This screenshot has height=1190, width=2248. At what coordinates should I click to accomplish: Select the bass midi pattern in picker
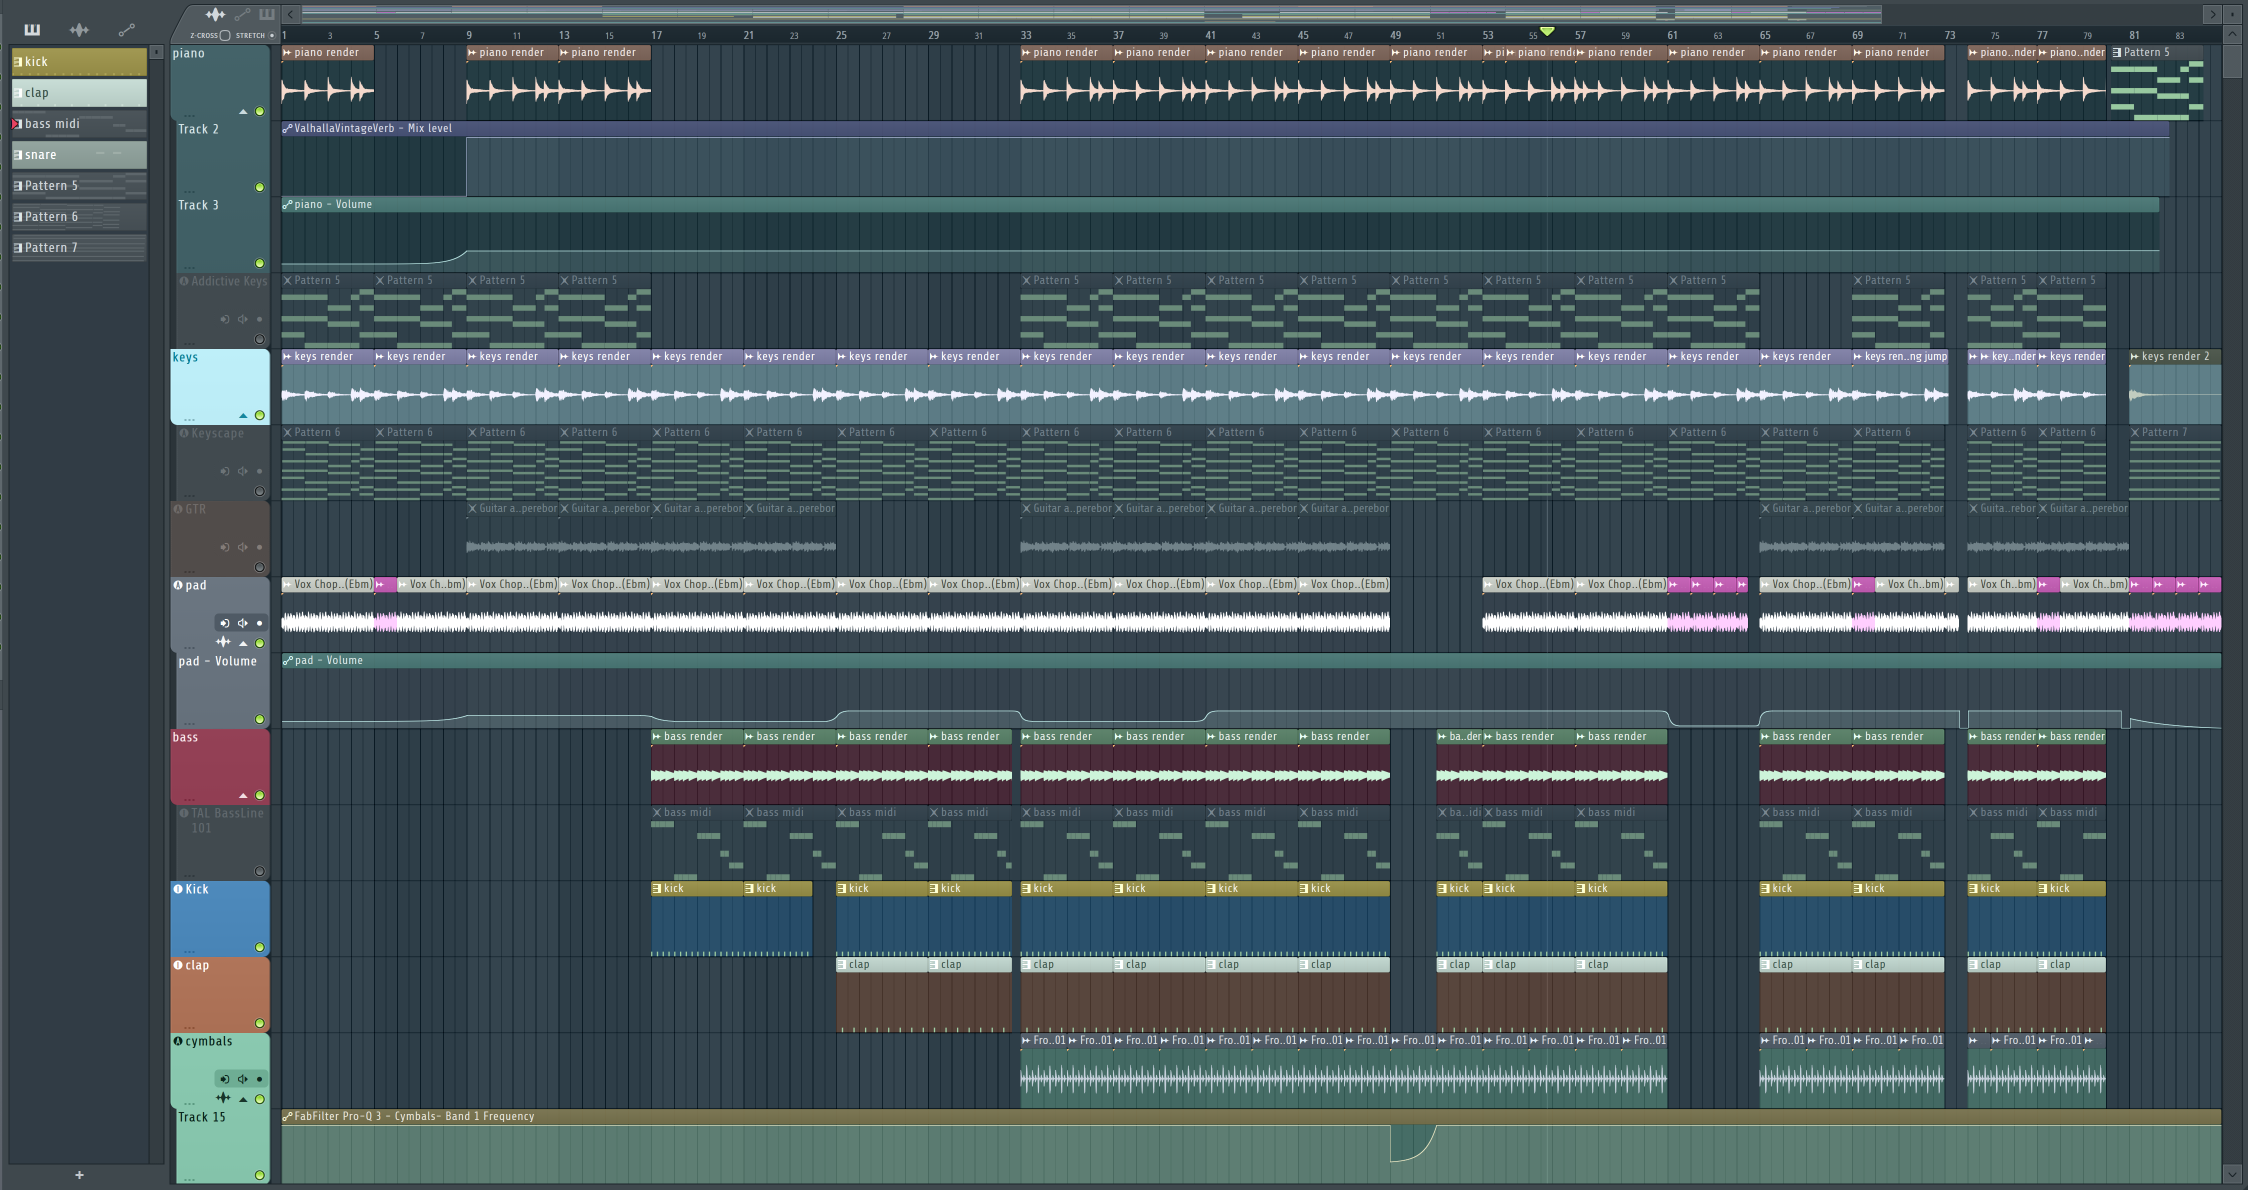[x=79, y=124]
